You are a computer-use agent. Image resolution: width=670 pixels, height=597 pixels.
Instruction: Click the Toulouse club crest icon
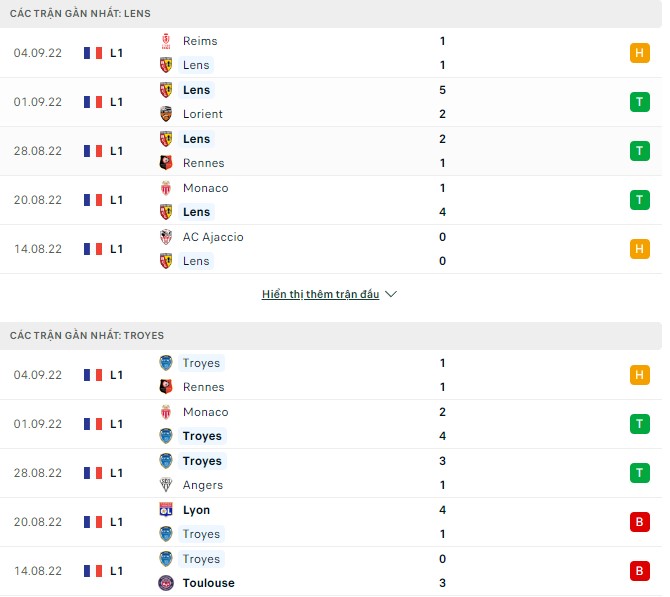point(166,583)
